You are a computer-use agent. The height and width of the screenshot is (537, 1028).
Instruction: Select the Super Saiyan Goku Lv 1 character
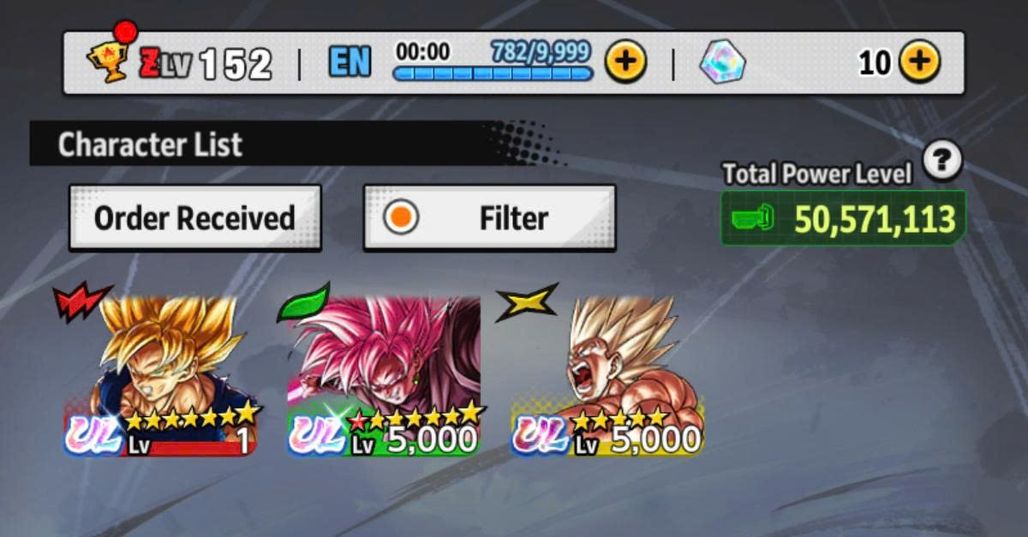point(161,375)
